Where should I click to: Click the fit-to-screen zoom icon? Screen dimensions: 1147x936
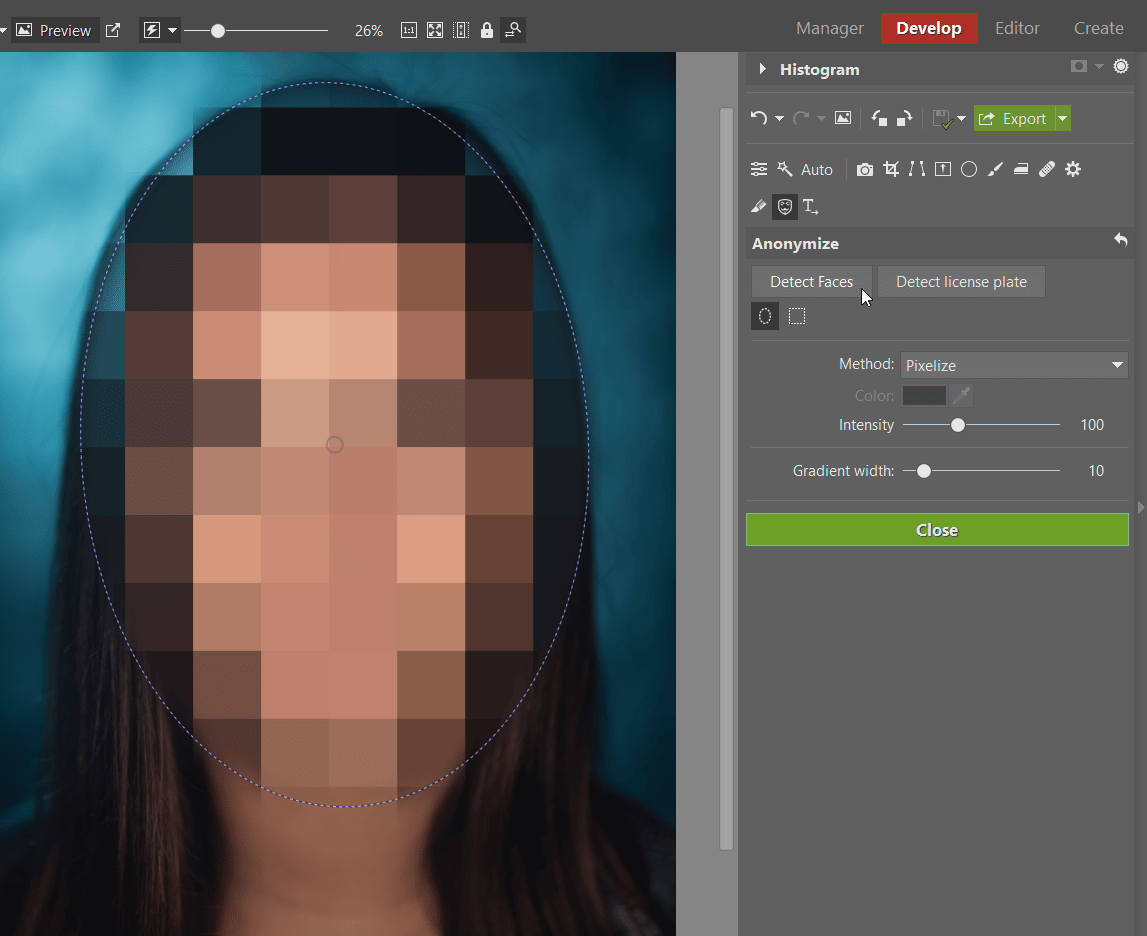[435, 30]
